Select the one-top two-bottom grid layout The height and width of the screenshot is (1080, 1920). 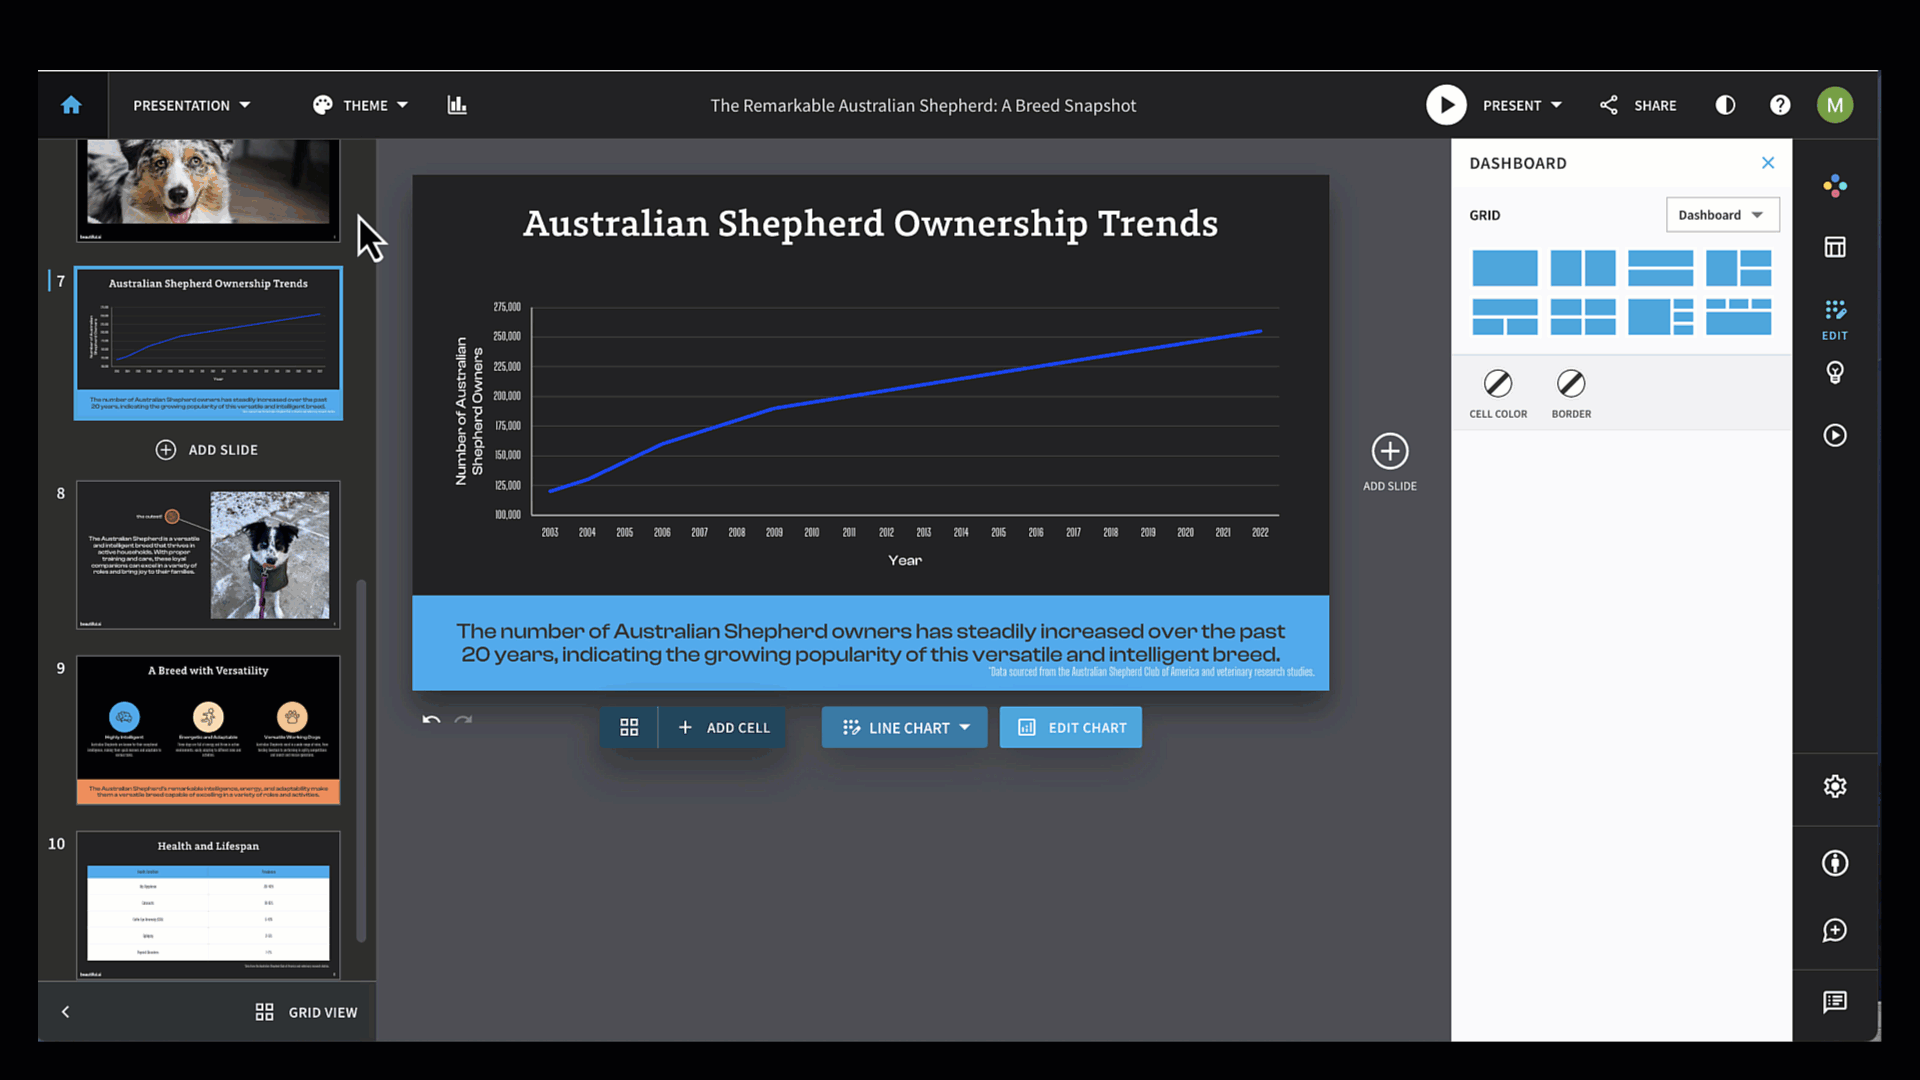pyautogui.click(x=1504, y=316)
